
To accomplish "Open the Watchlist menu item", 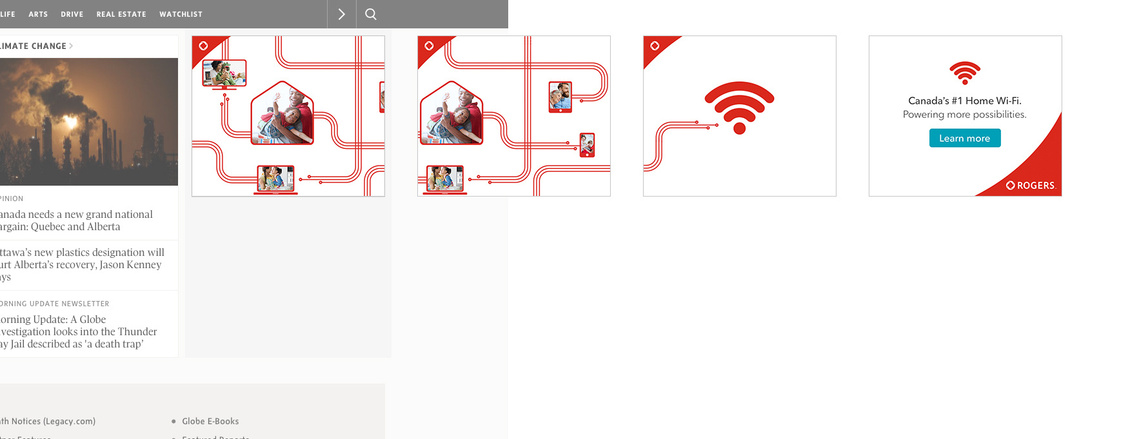I will tap(181, 14).
